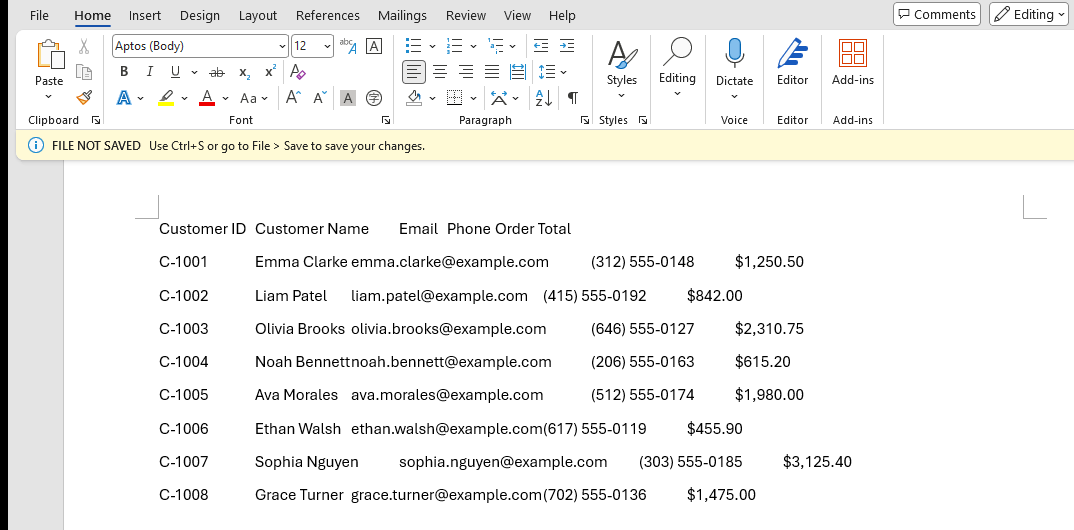The width and height of the screenshot is (1074, 530).
Task: Open the Styles gallery icon
Action: click(622, 55)
